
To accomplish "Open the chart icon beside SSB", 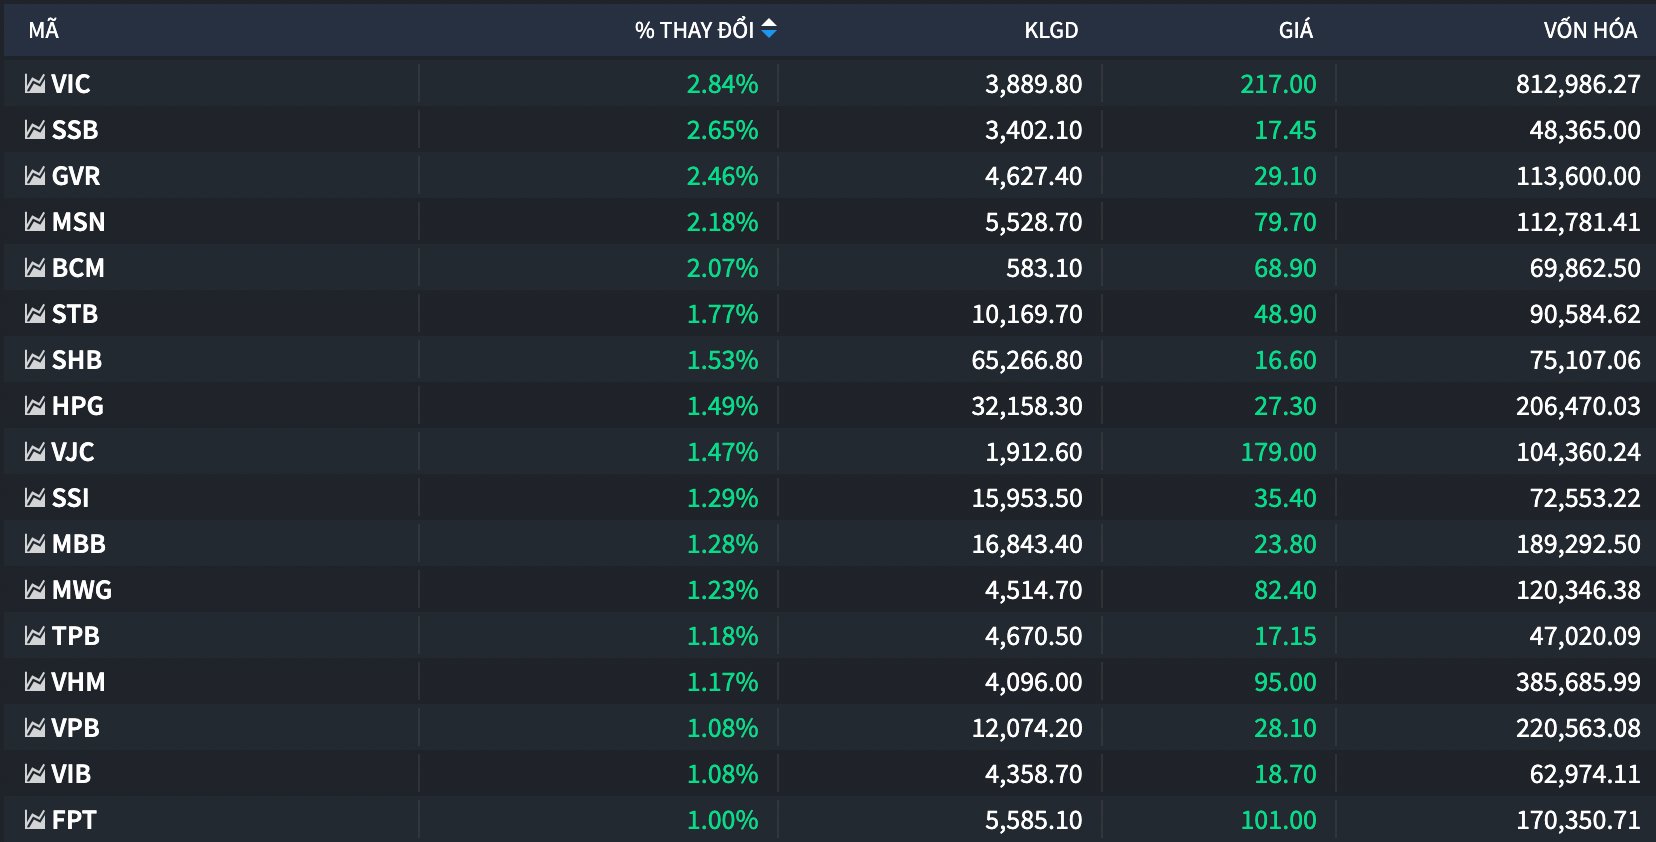I will tap(35, 130).
